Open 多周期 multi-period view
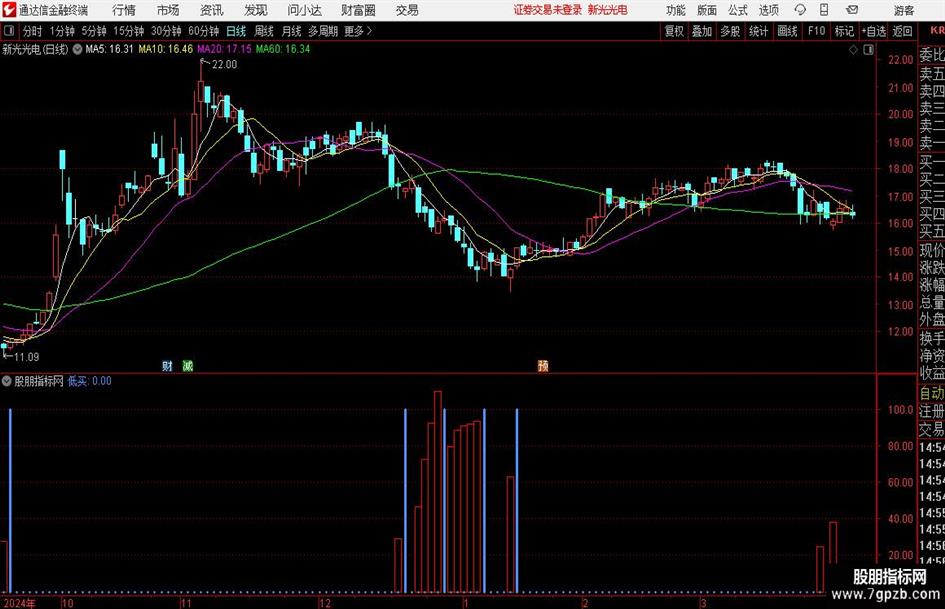The image size is (945, 609). [322, 31]
